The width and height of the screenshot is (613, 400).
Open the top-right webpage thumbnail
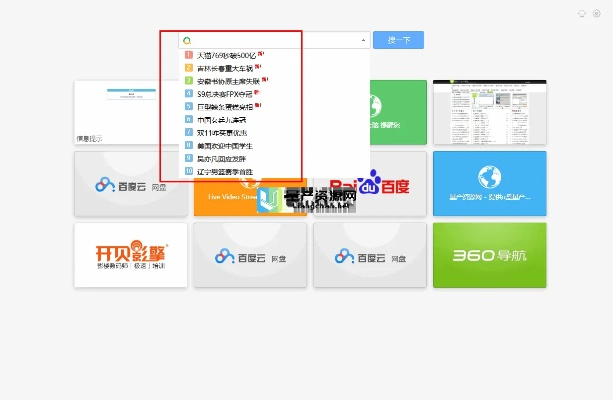click(489, 112)
